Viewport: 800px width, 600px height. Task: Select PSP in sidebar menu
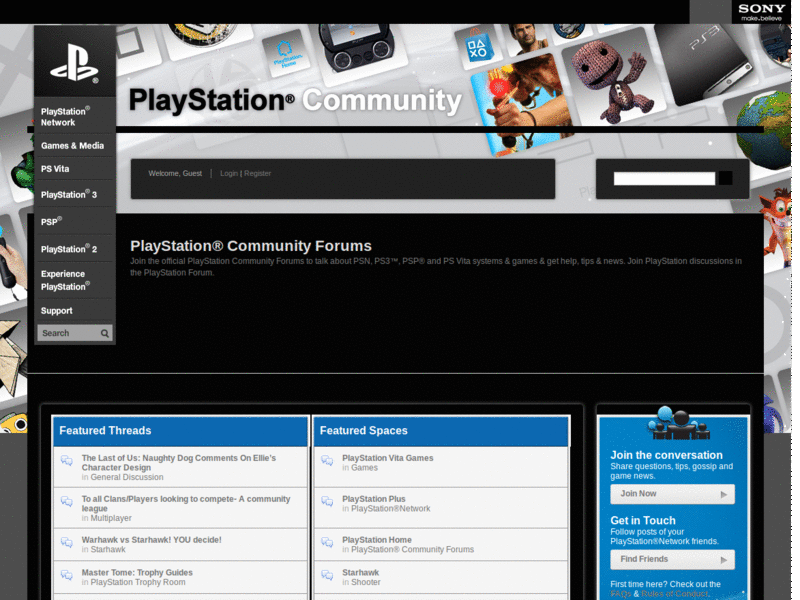(x=52, y=221)
